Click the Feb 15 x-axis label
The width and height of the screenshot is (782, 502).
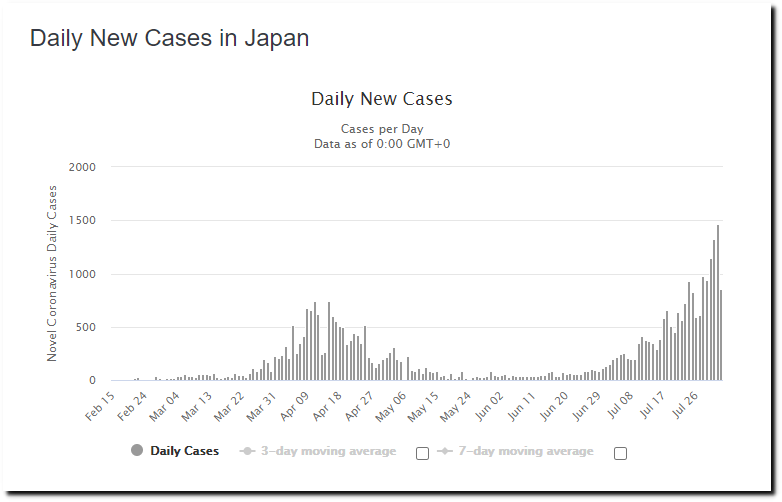[100, 402]
